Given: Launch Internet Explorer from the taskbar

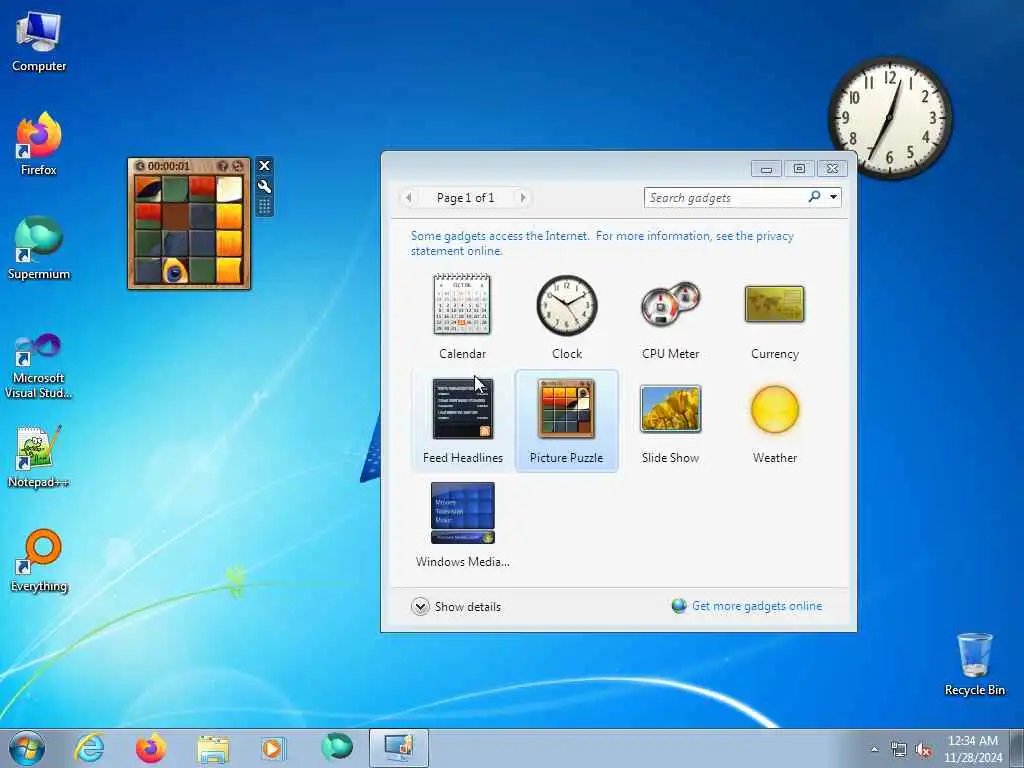Looking at the screenshot, I should click(89, 748).
